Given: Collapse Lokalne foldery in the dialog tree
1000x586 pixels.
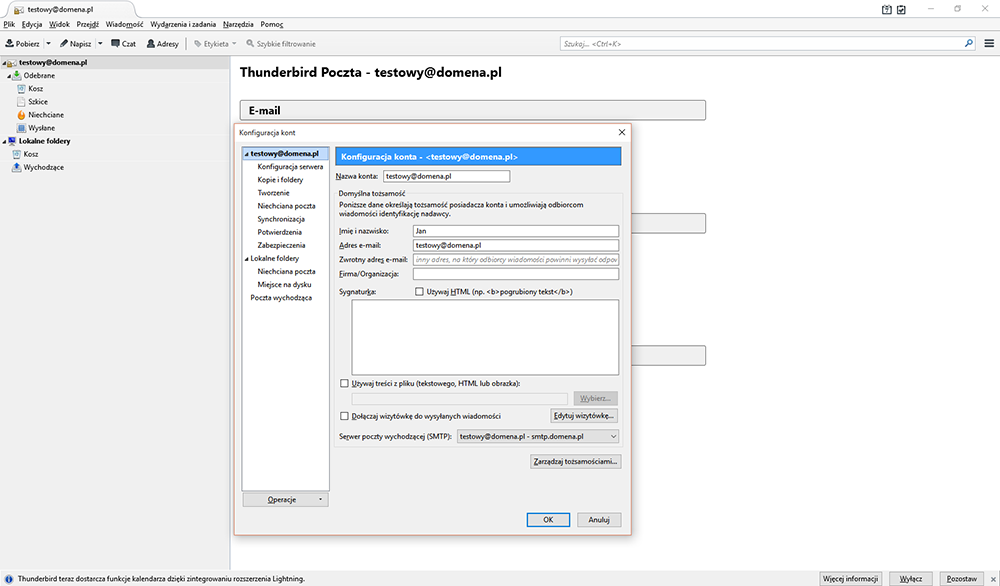Looking at the screenshot, I should 247,258.
